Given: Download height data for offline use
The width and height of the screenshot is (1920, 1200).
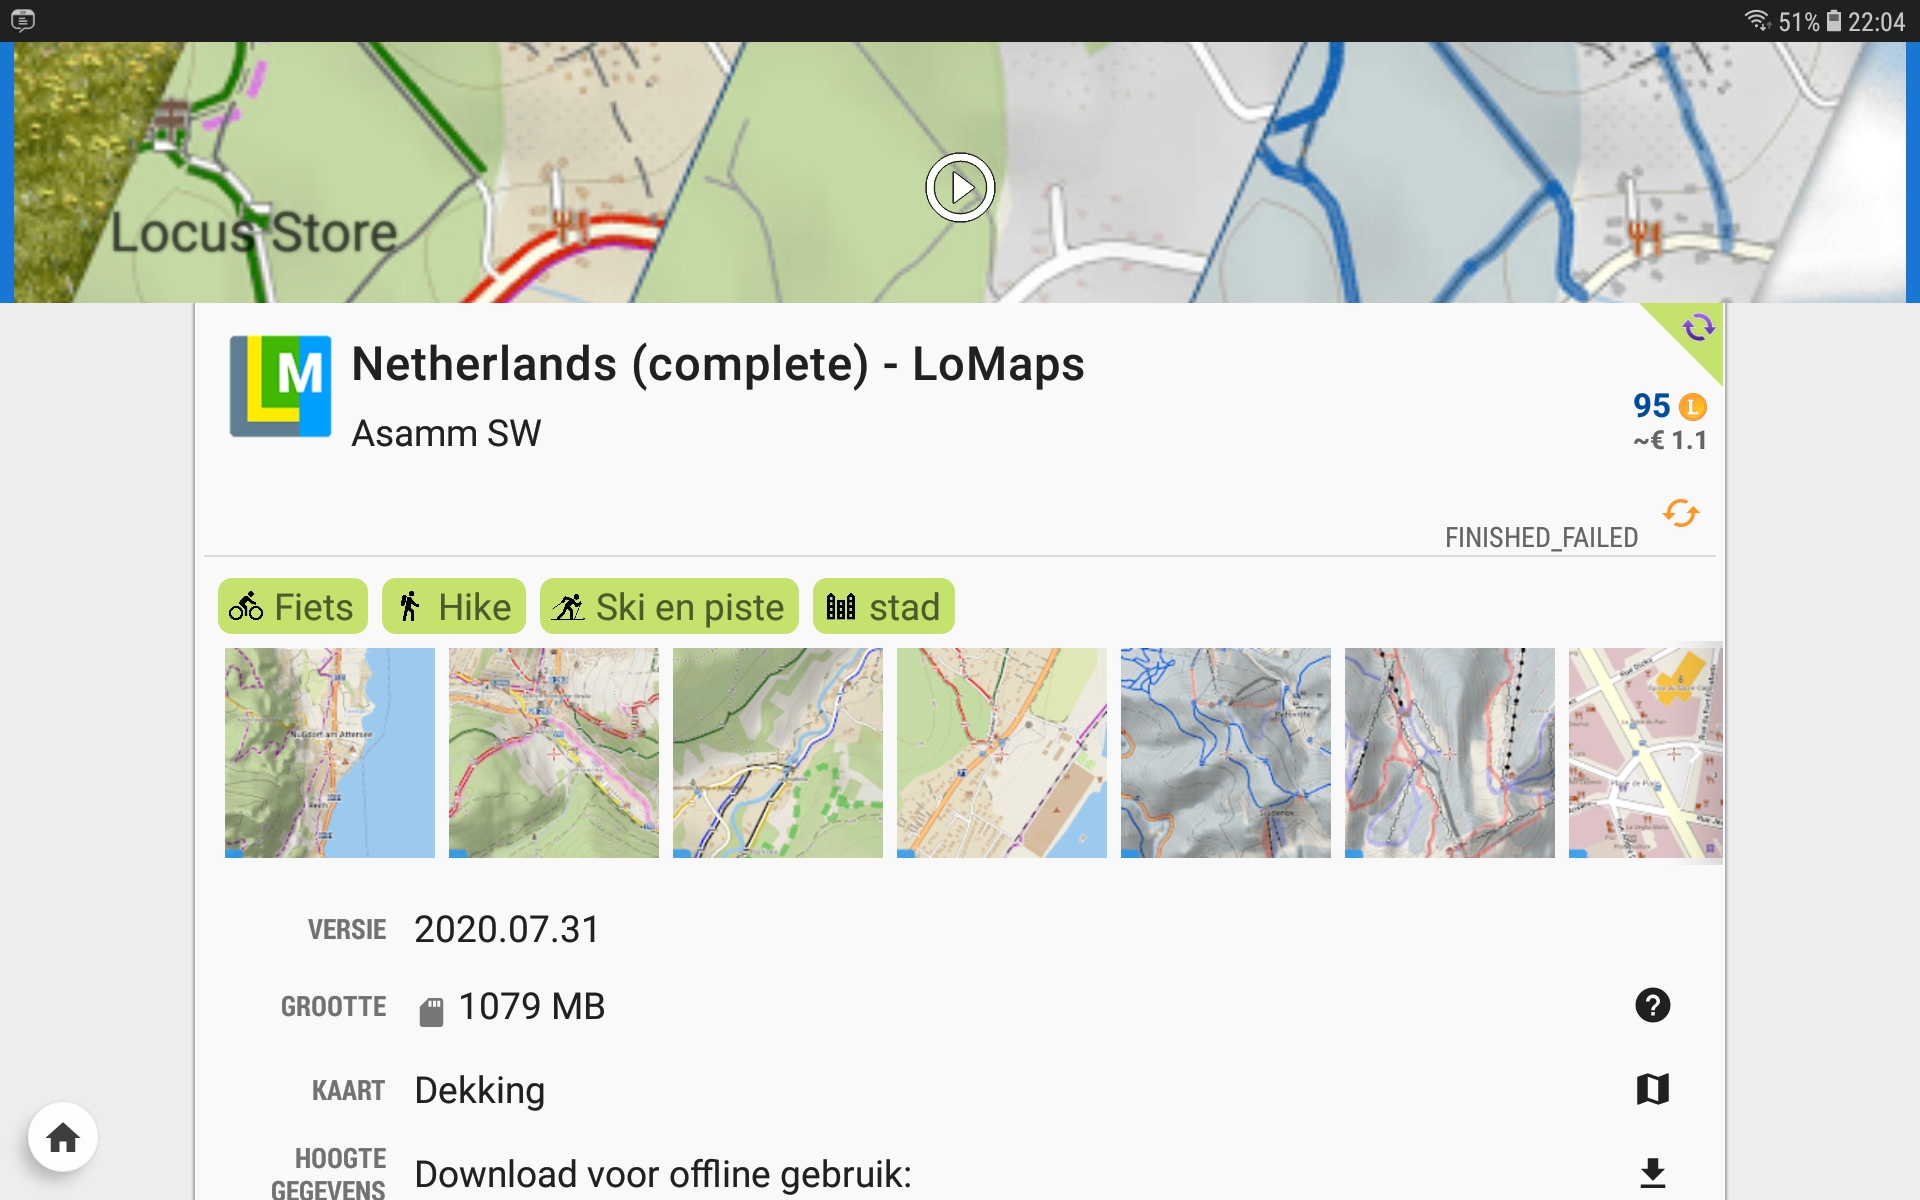Looking at the screenshot, I should (x=1652, y=1173).
